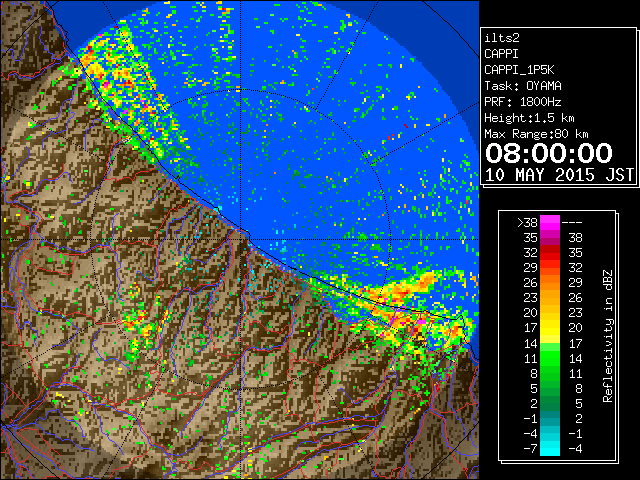Click the 'PRF: 1800Hz' info line
Screen dimensions: 640x480
523,102
